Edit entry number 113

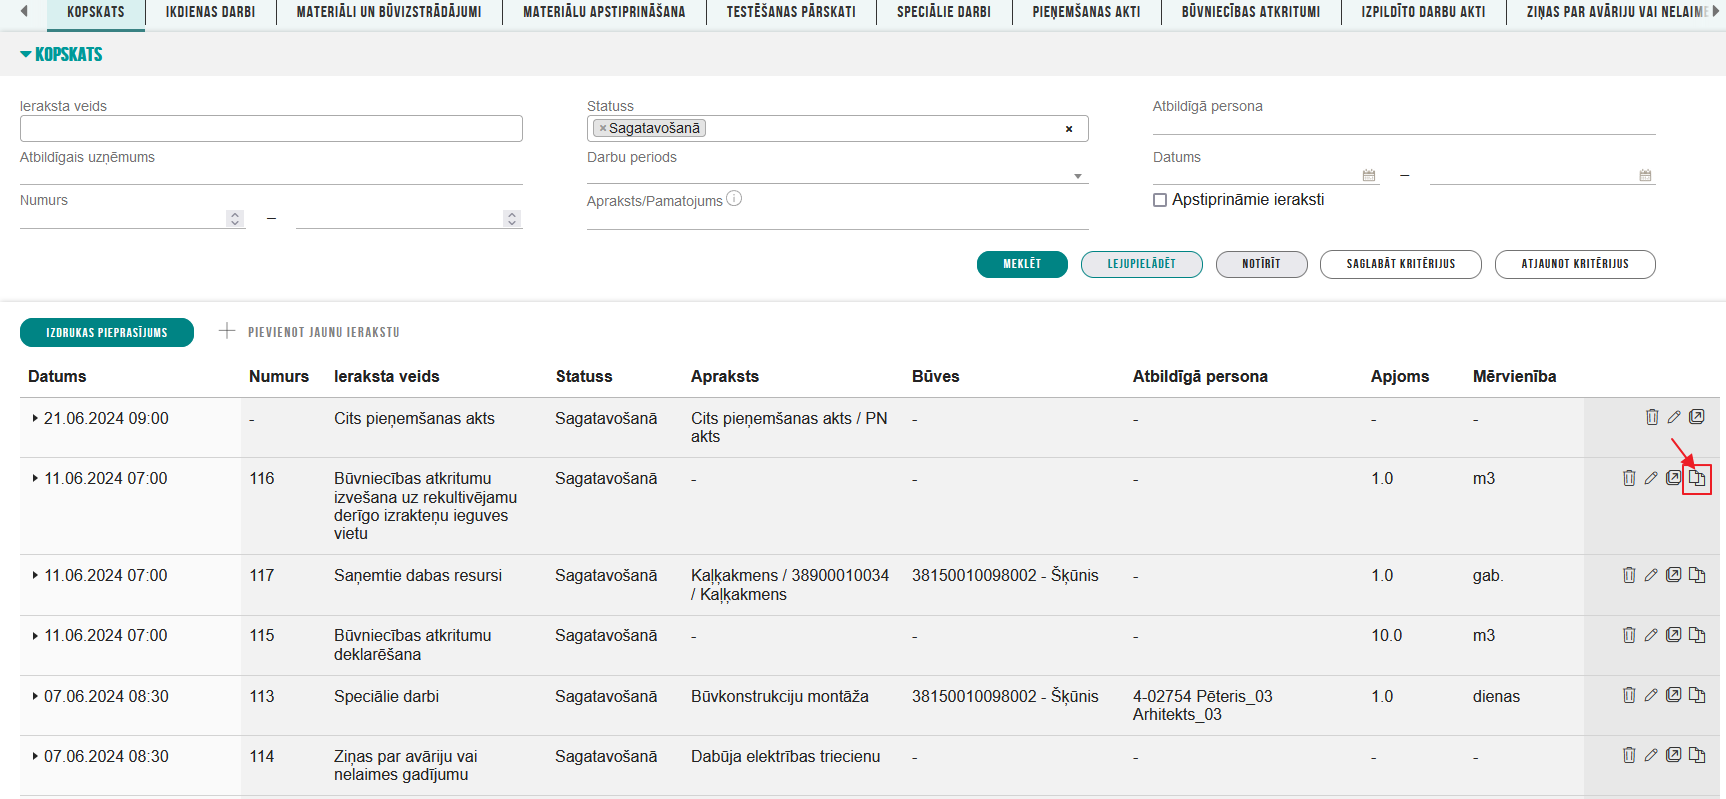1651,695
